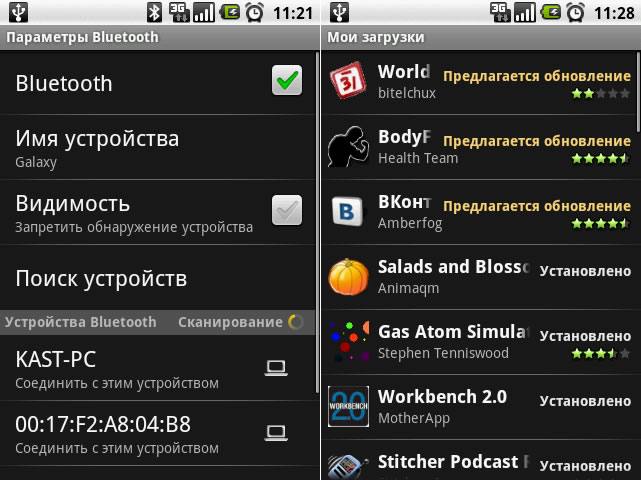Open the Gas Atom Simulator colored dots icon

coord(348,341)
